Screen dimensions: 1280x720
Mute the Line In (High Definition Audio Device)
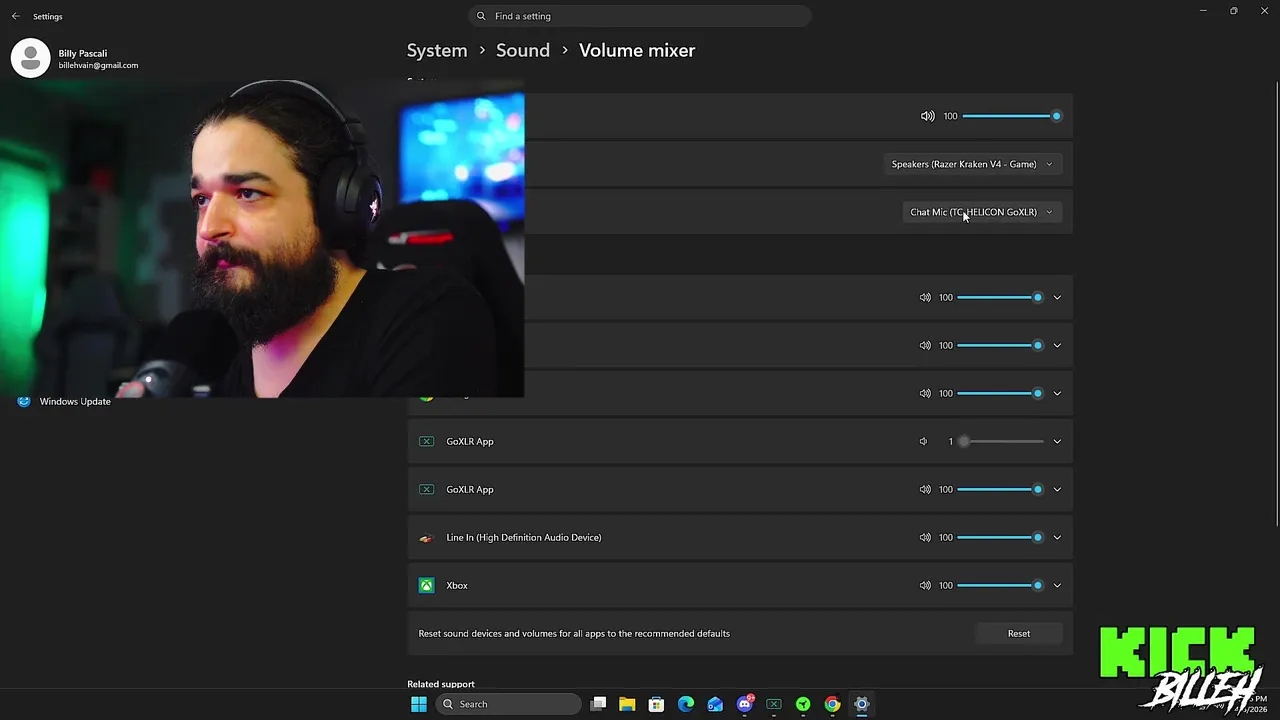(x=925, y=537)
